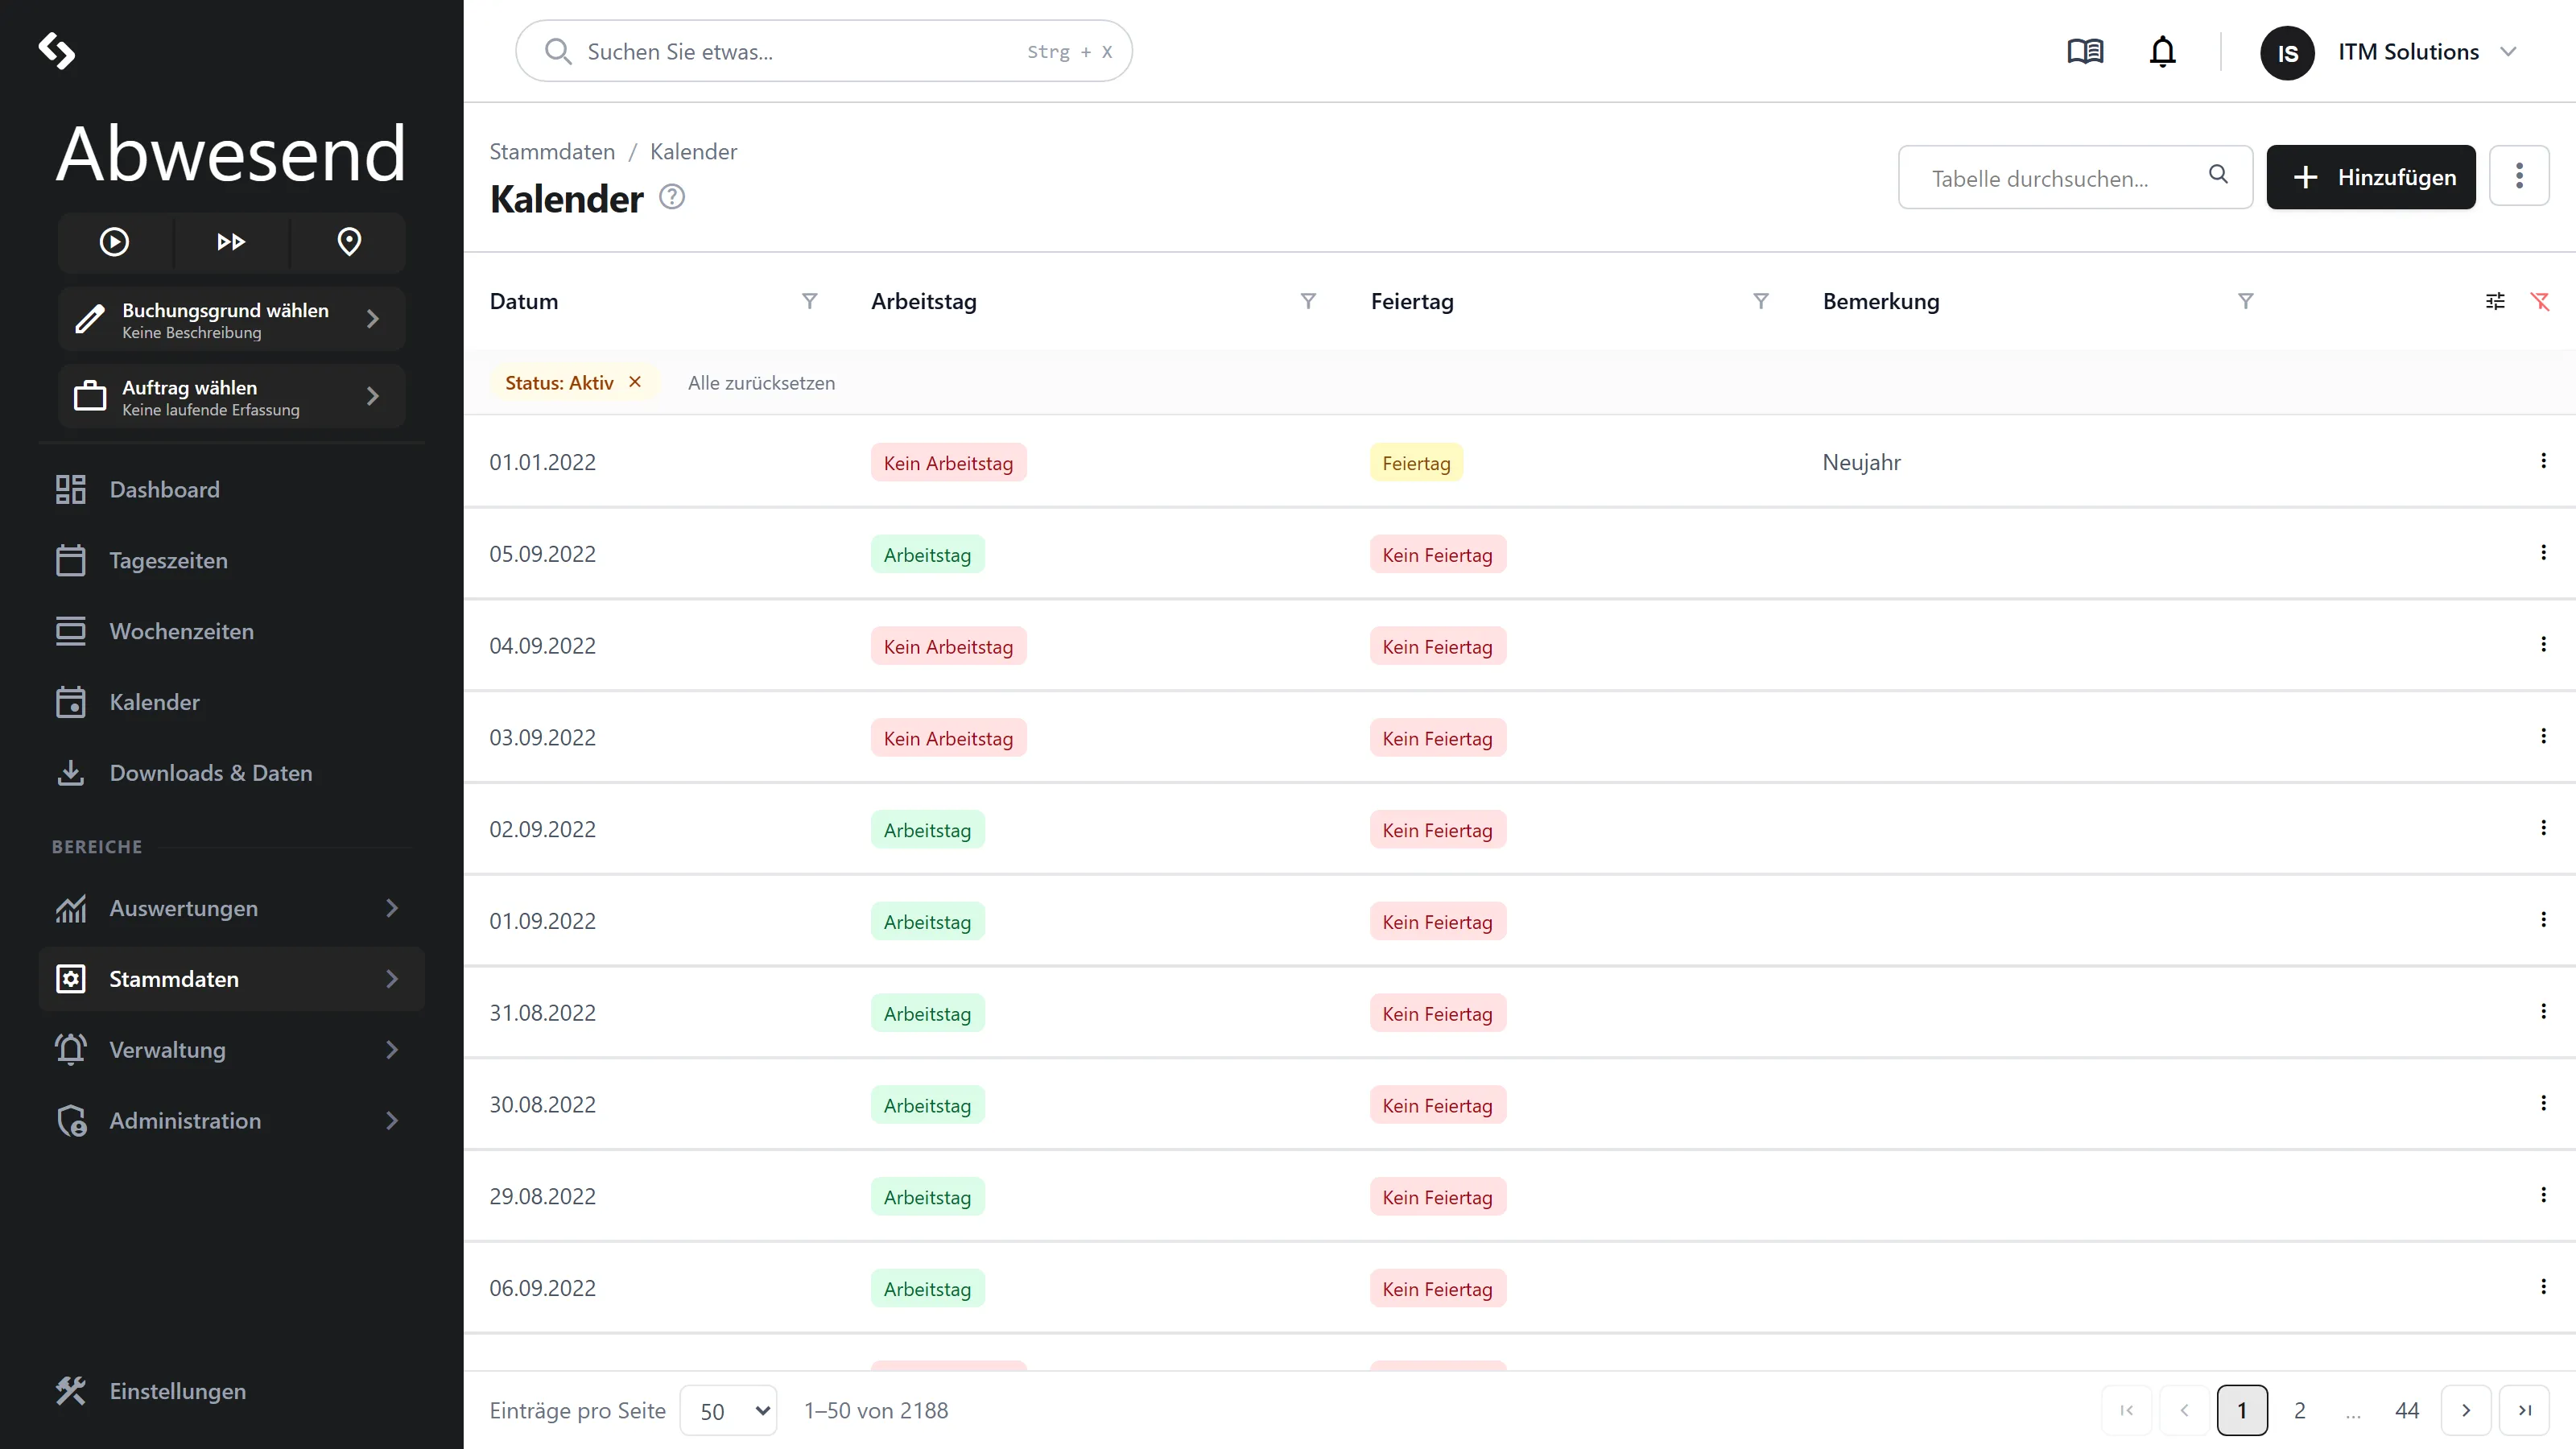The width and height of the screenshot is (2576, 1449).
Task: Open entries per page dropdown
Action: click(728, 1411)
